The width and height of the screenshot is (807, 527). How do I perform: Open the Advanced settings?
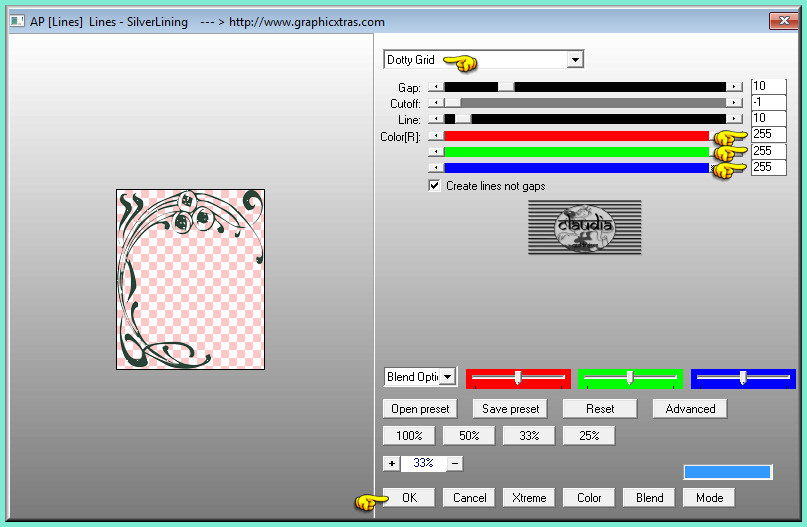pos(690,409)
